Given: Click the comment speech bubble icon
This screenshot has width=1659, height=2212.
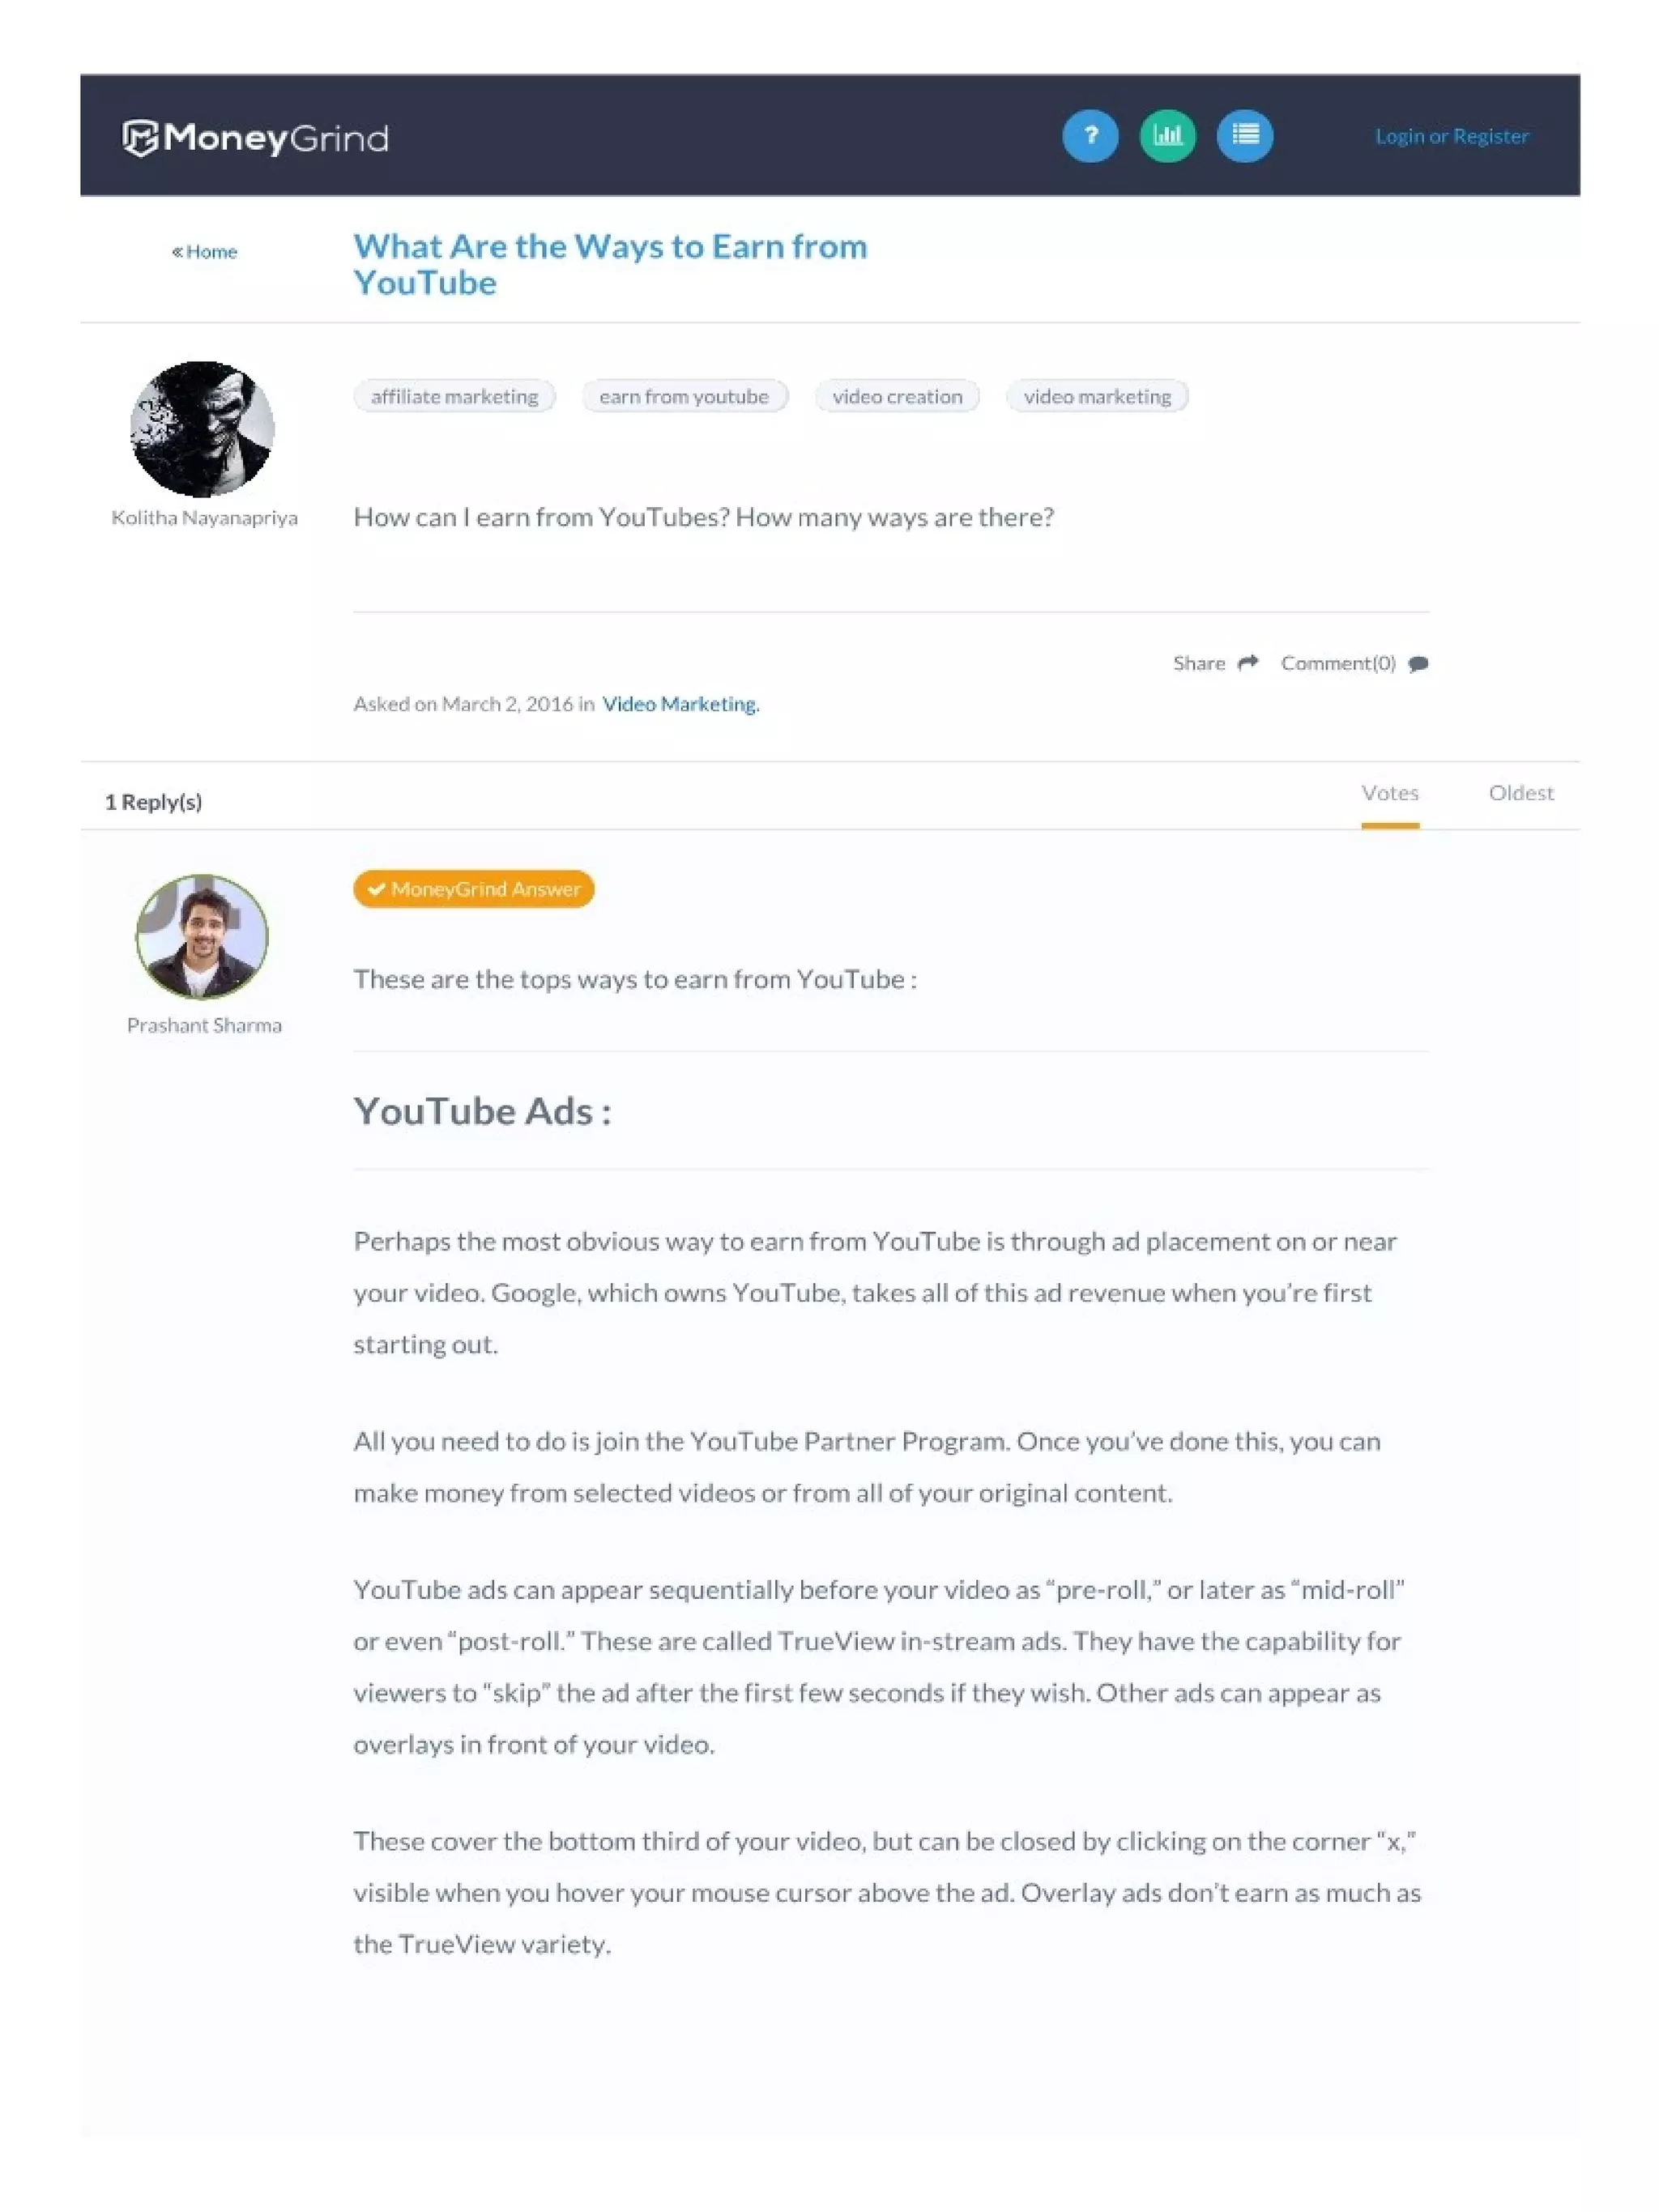Looking at the screenshot, I should [1418, 664].
